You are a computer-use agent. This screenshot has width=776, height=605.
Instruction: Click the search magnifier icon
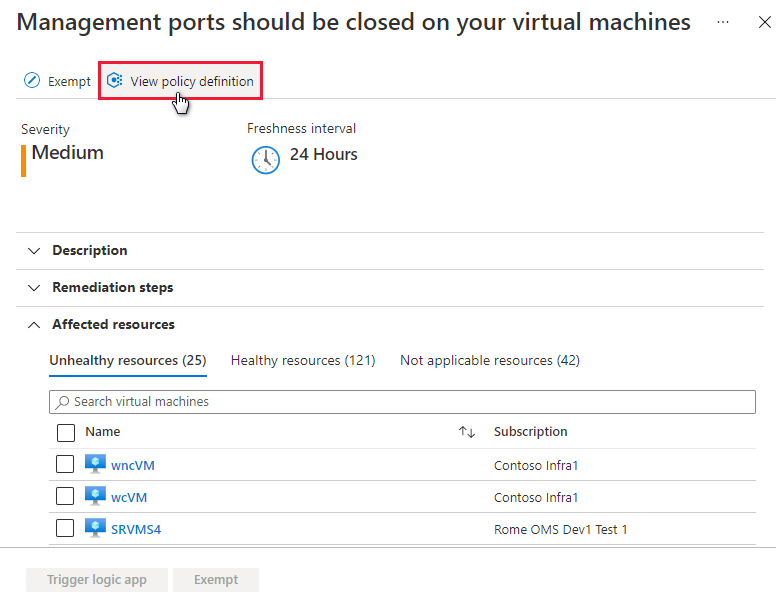pos(62,402)
